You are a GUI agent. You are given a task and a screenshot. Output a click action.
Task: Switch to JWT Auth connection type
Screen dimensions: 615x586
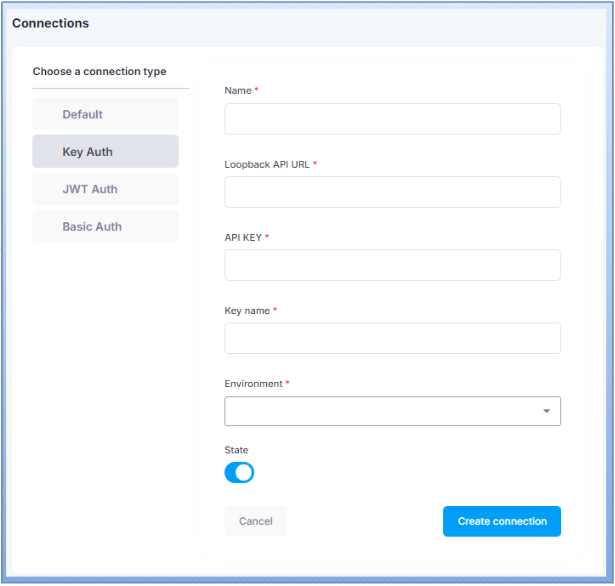pyautogui.click(x=105, y=189)
